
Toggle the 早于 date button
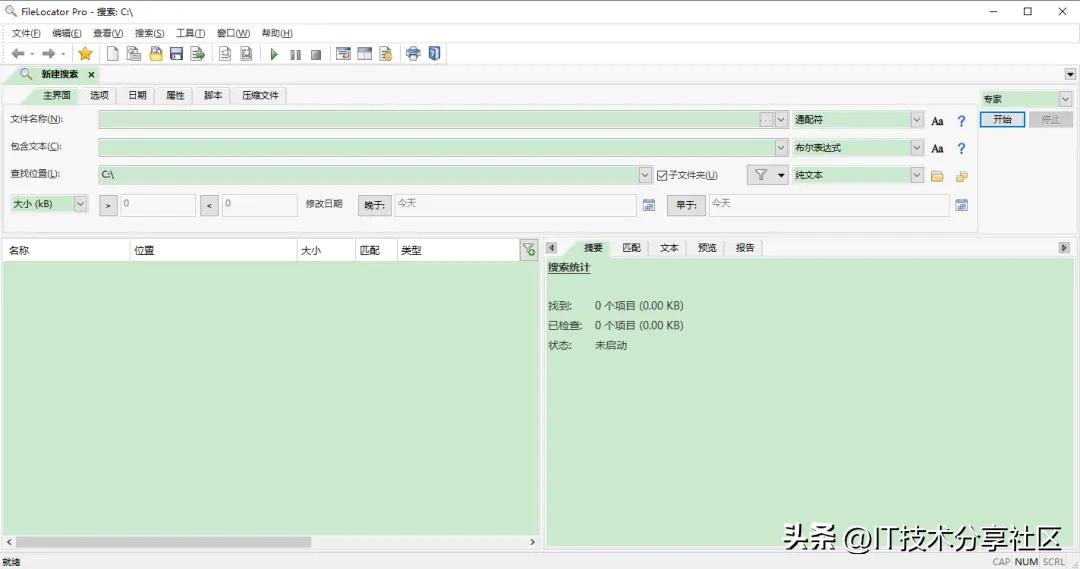click(686, 205)
